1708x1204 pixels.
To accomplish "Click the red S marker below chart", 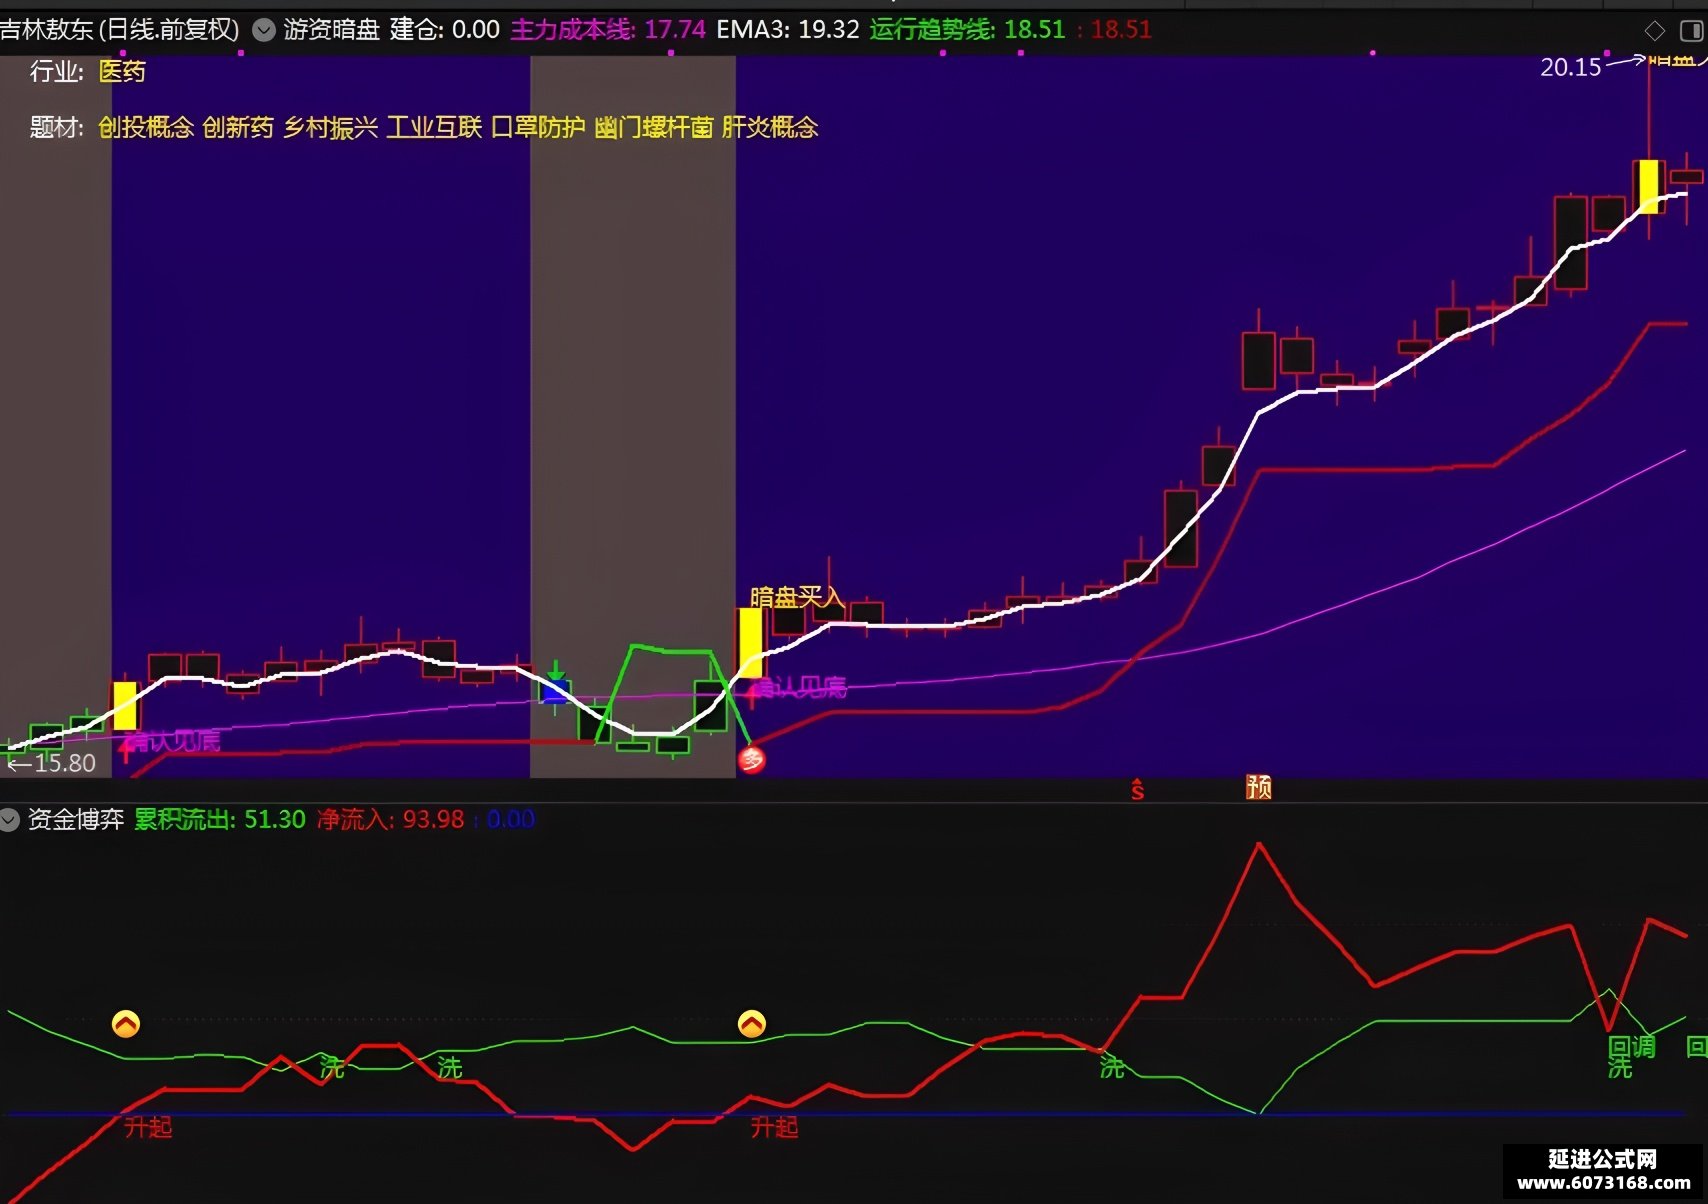I will pyautogui.click(x=1137, y=789).
